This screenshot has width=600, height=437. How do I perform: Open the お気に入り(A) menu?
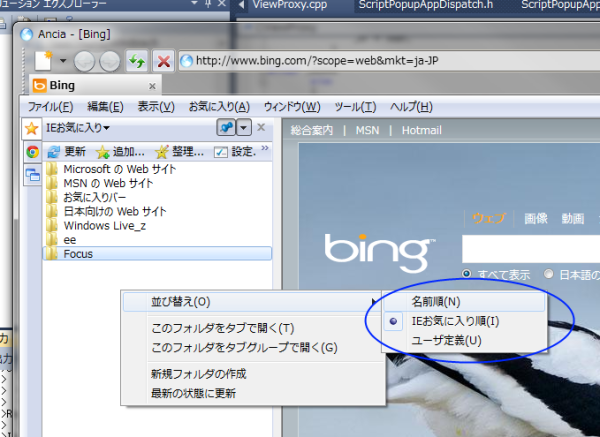219,107
